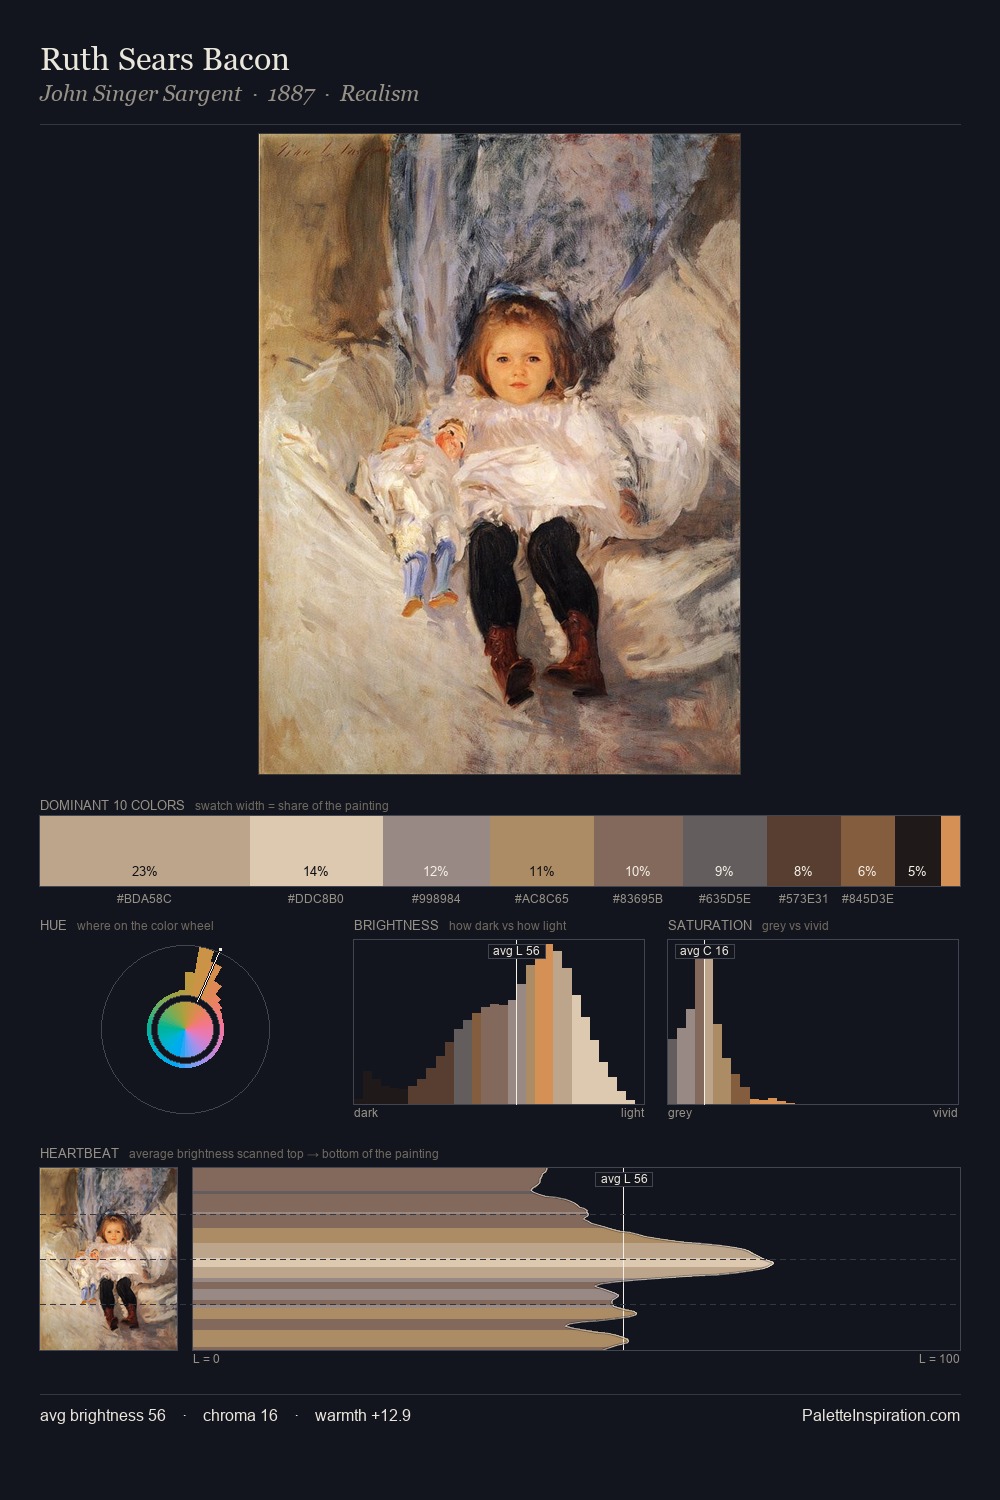Click the hue color wheel center
The width and height of the screenshot is (1000, 1500).
(x=185, y=1029)
